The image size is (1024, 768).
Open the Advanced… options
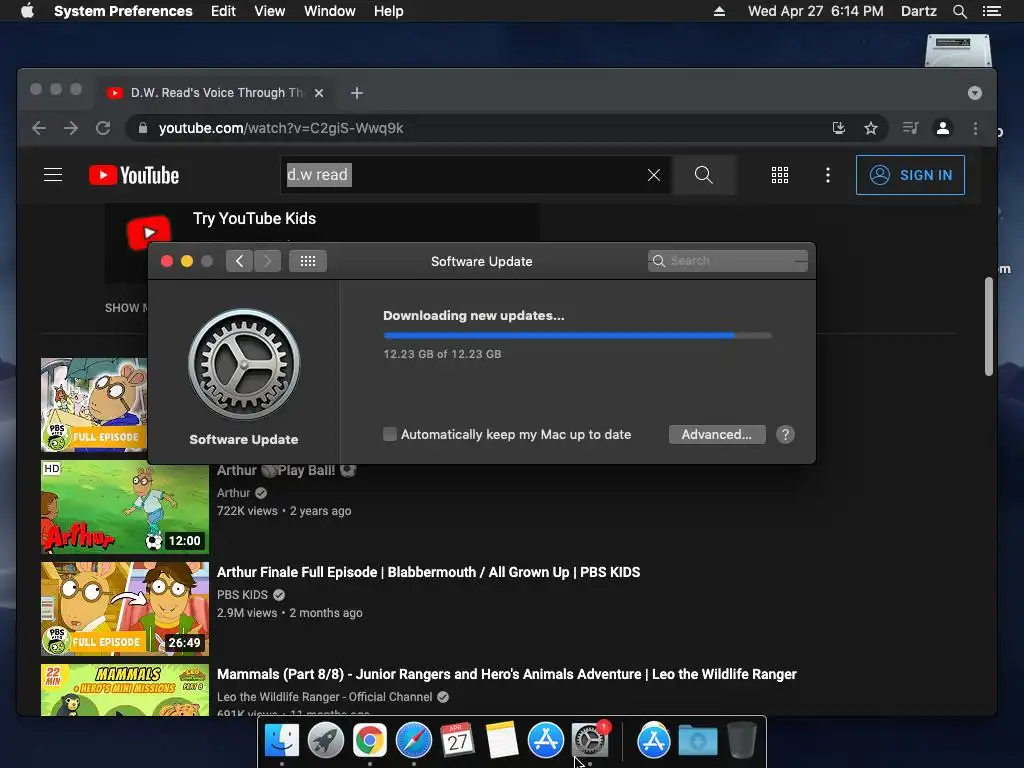click(x=717, y=434)
